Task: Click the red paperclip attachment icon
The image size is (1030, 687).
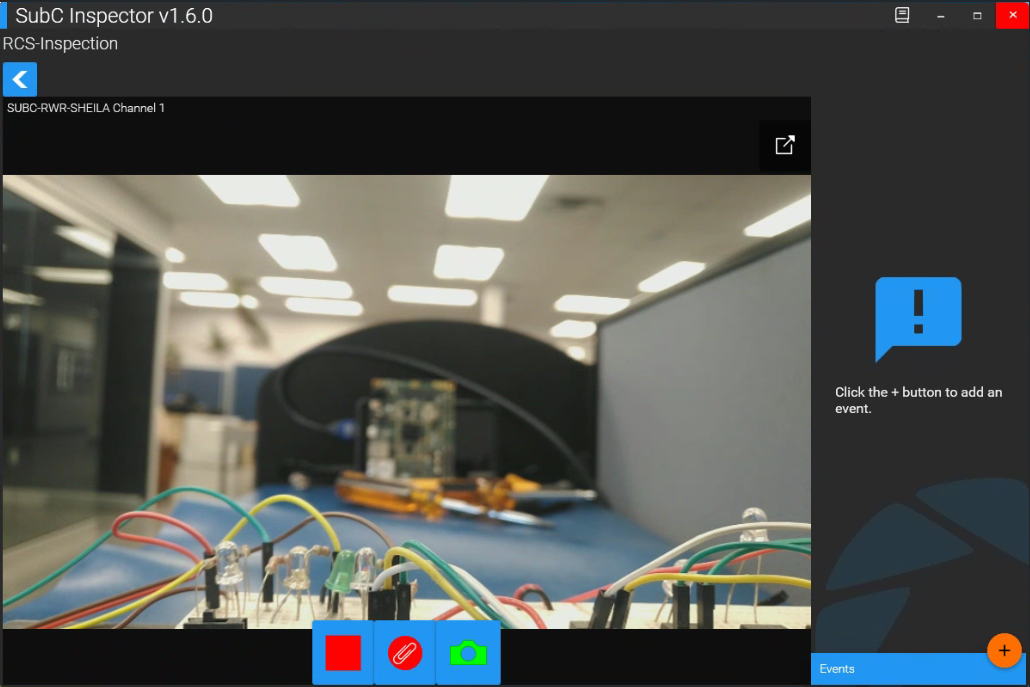Action: pyautogui.click(x=405, y=653)
